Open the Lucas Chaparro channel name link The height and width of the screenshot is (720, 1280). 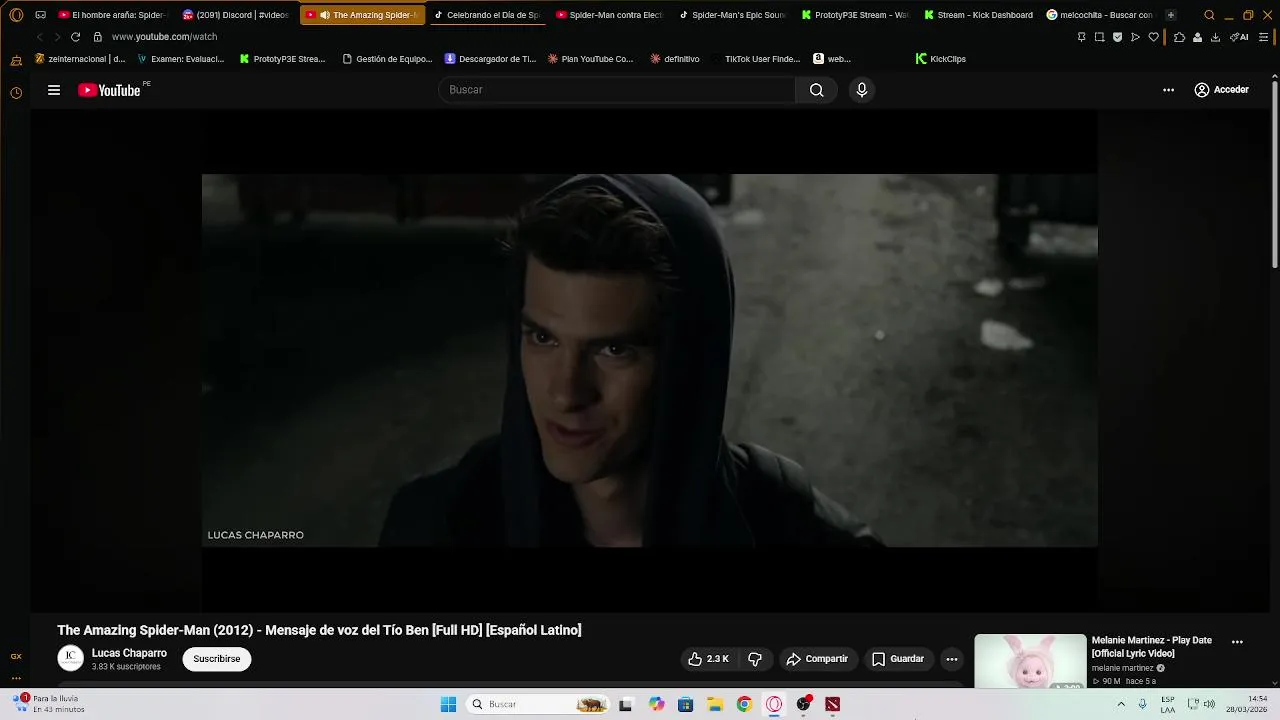[129, 653]
